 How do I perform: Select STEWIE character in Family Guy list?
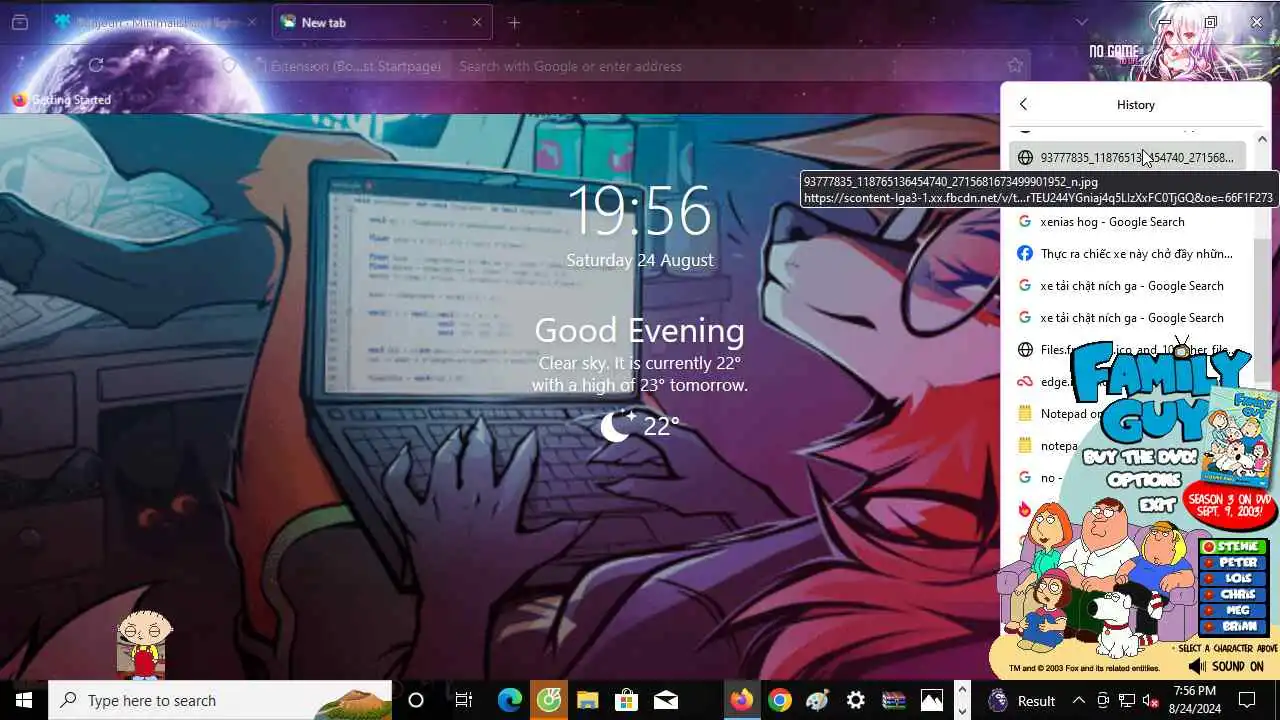point(1235,547)
